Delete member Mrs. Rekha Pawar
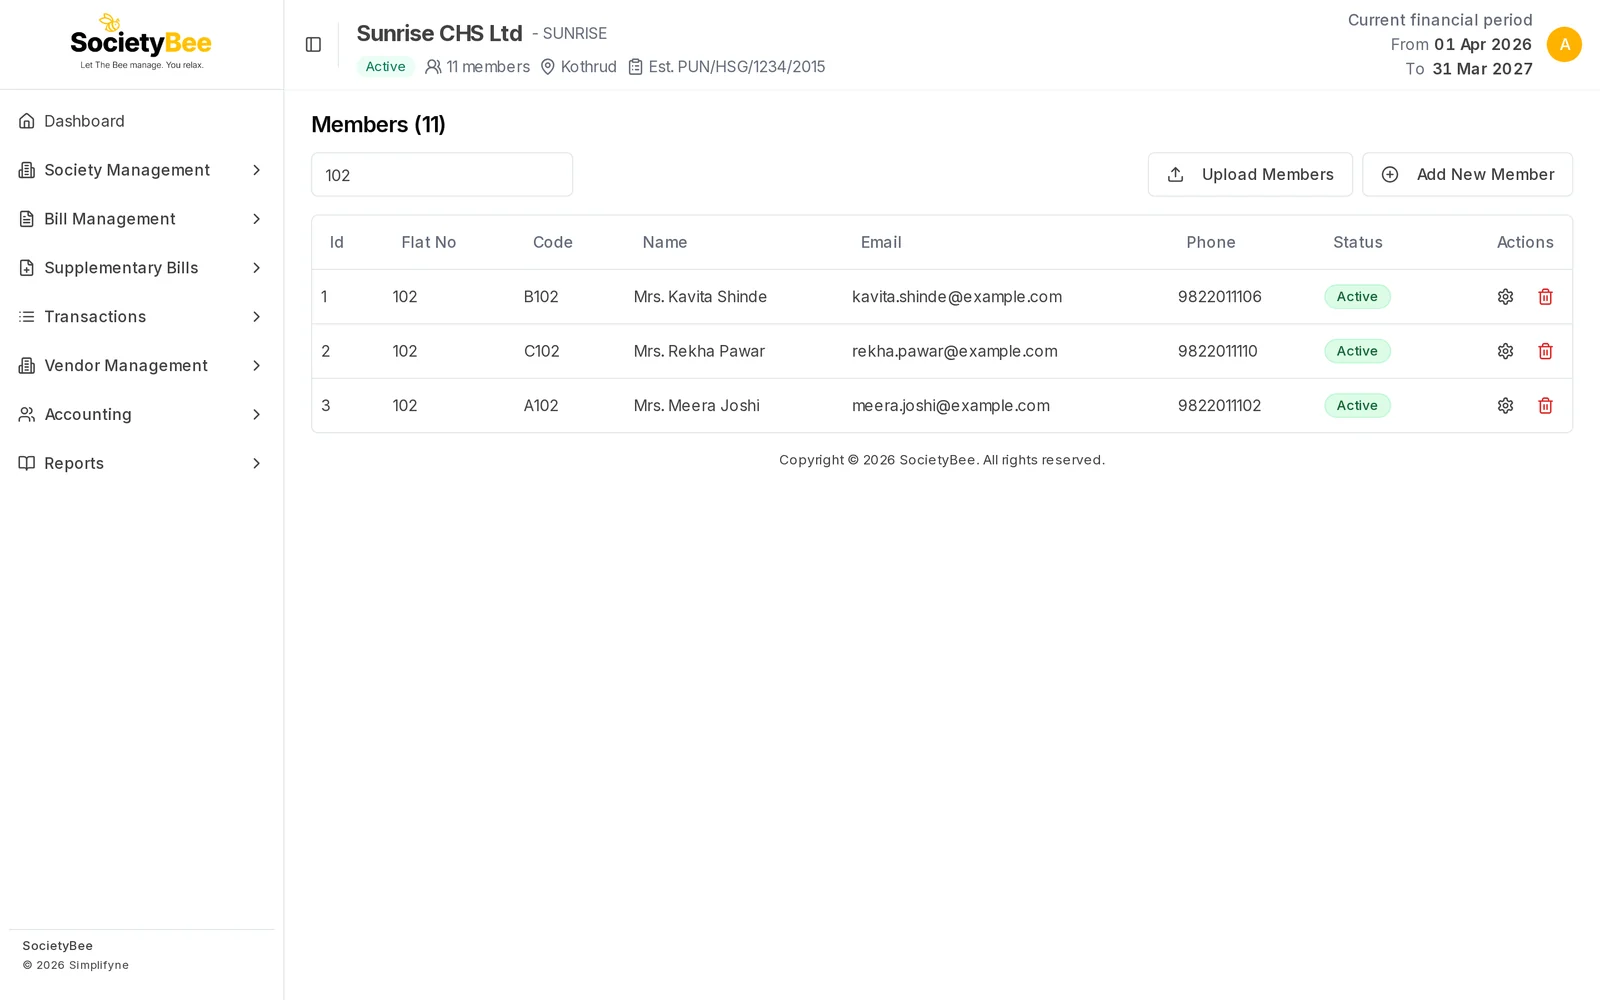Image resolution: width=1600 pixels, height=1000 pixels. pyautogui.click(x=1545, y=351)
